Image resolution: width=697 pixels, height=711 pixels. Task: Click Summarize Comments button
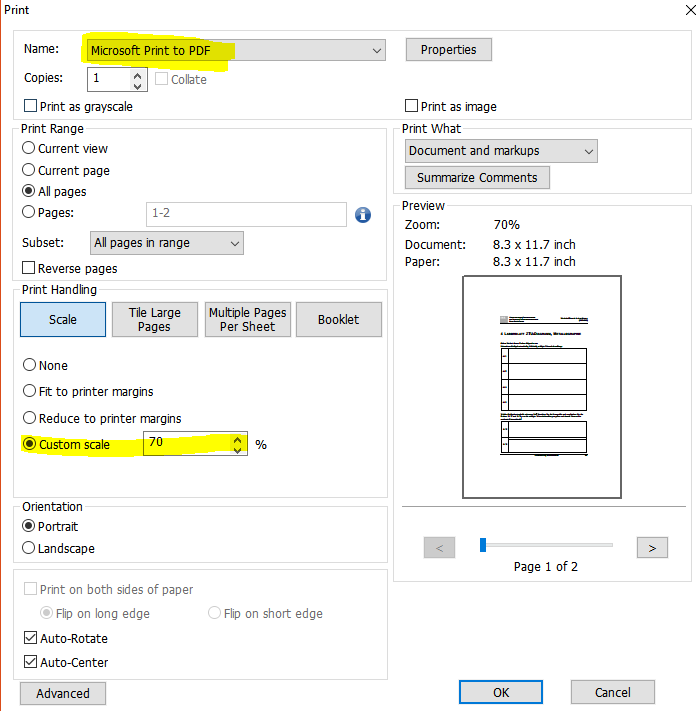[x=477, y=177]
